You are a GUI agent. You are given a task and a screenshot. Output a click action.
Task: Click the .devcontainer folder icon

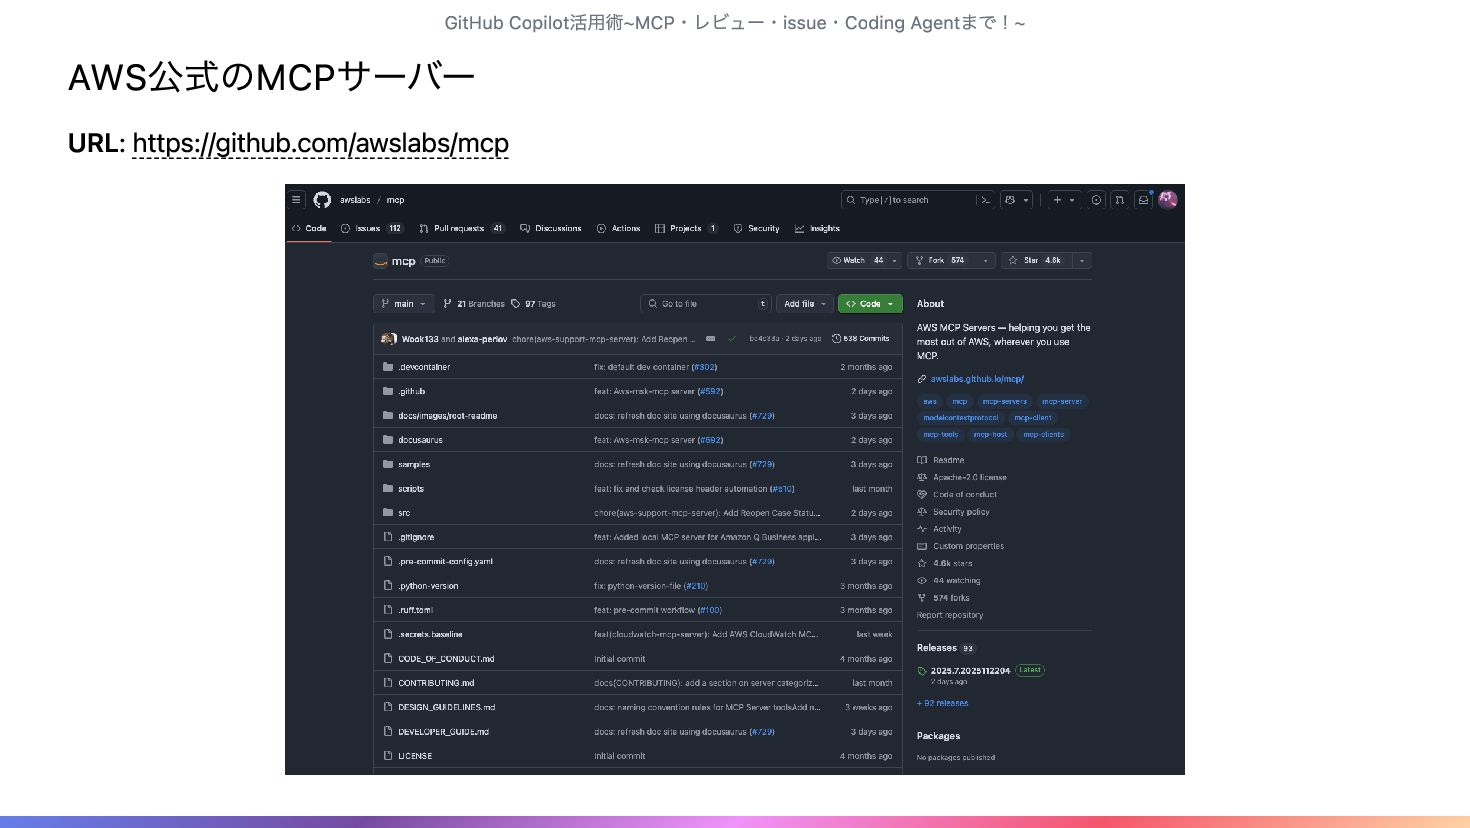[388, 367]
